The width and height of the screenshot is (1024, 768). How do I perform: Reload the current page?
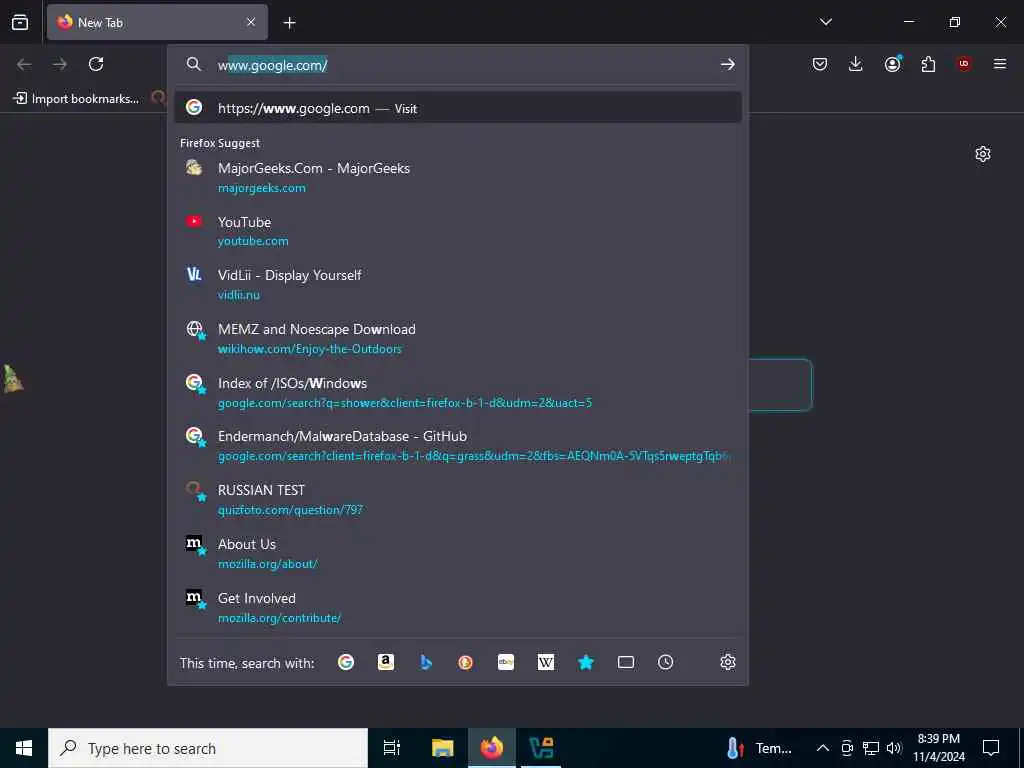(96, 64)
